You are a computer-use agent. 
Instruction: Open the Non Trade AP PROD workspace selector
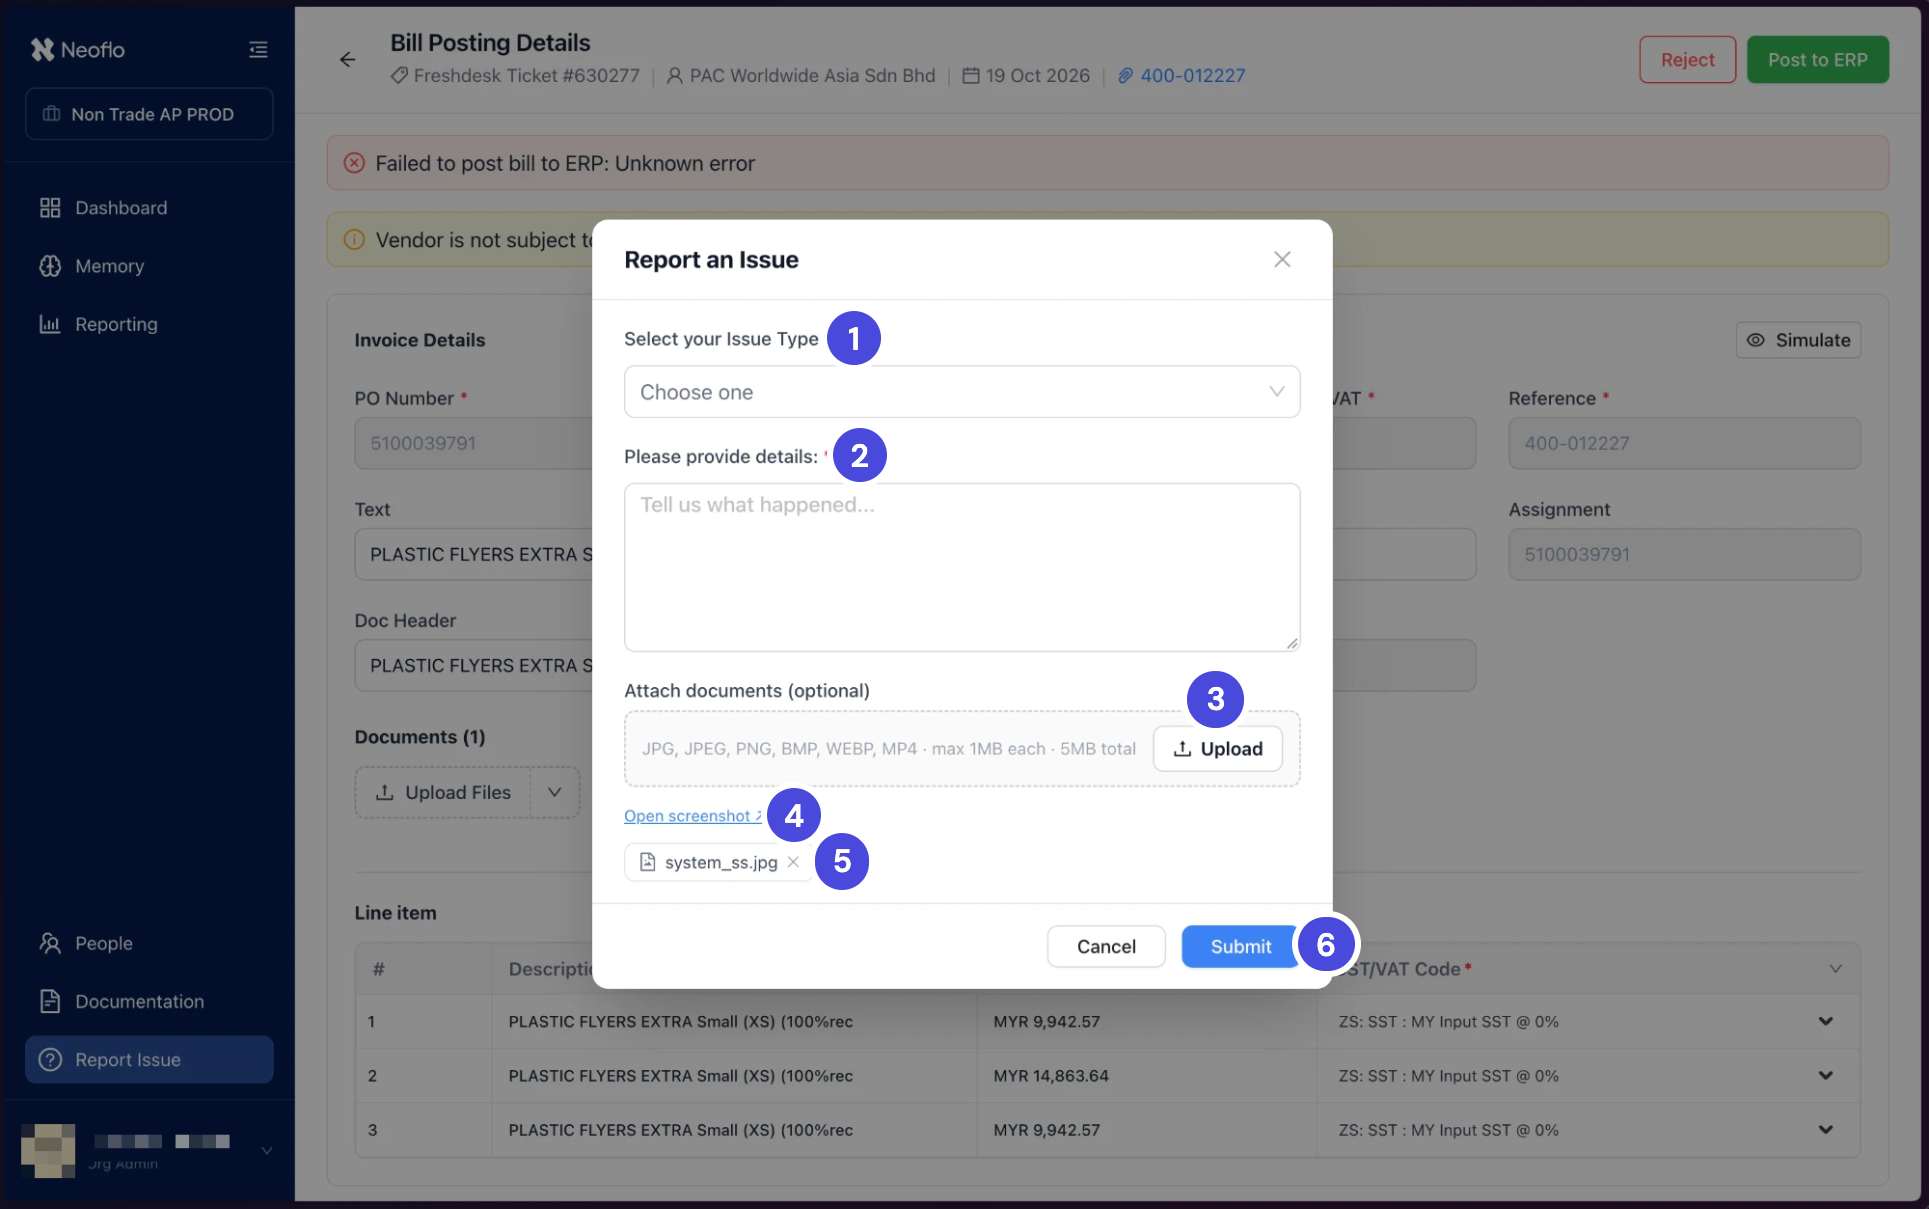pyautogui.click(x=149, y=114)
